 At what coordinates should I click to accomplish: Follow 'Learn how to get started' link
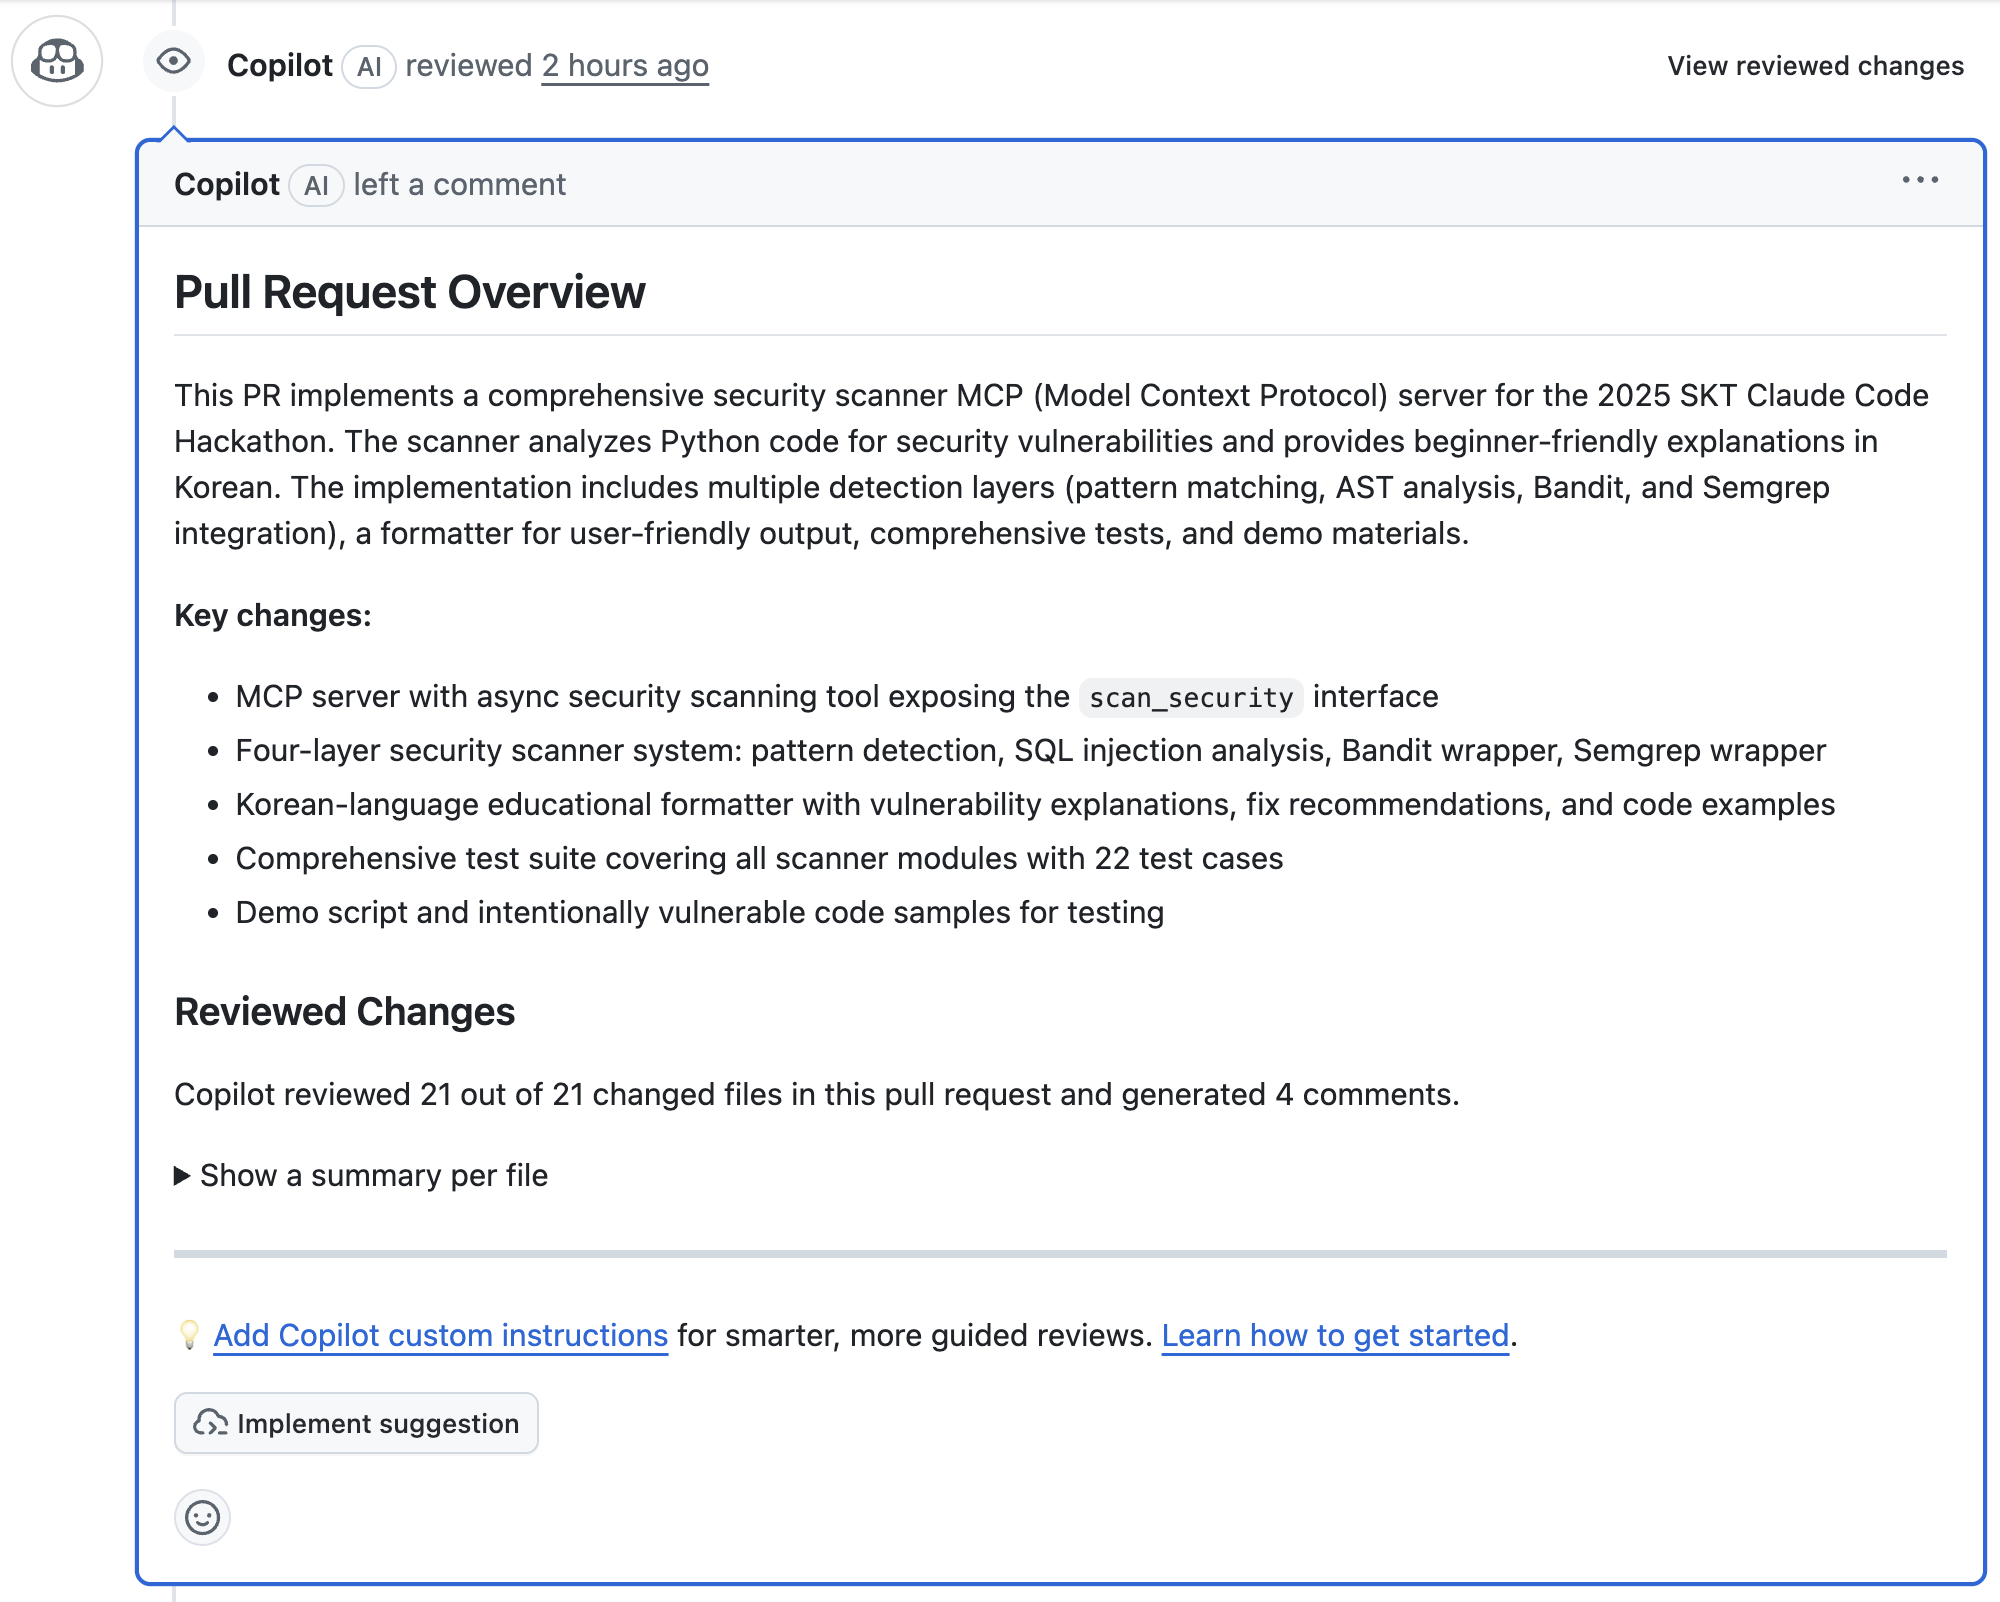1335,1335
